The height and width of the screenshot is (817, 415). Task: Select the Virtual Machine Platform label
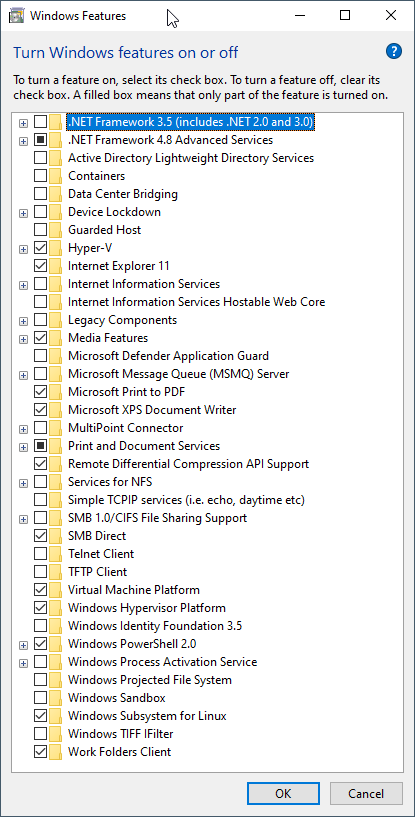pyautogui.click(x=133, y=590)
